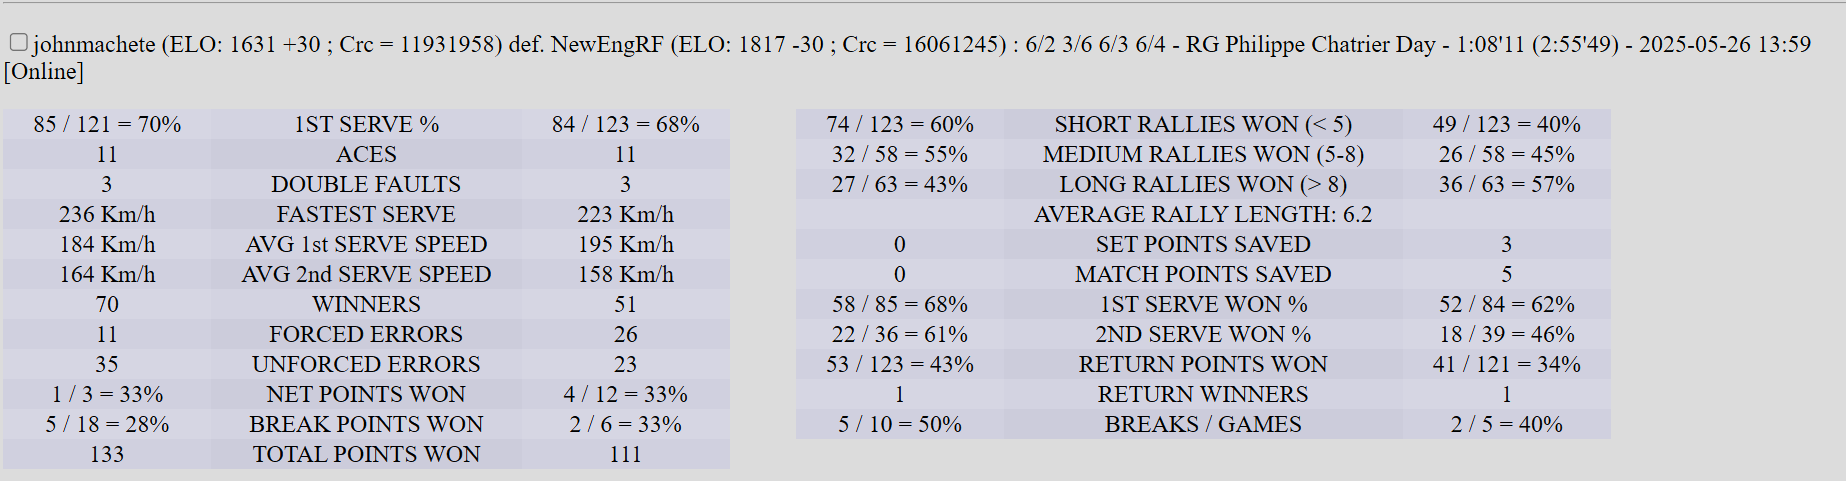Tick the checkbox beside johnmachete match result
The width and height of the screenshot is (1846, 481).
pyautogui.click(x=18, y=42)
